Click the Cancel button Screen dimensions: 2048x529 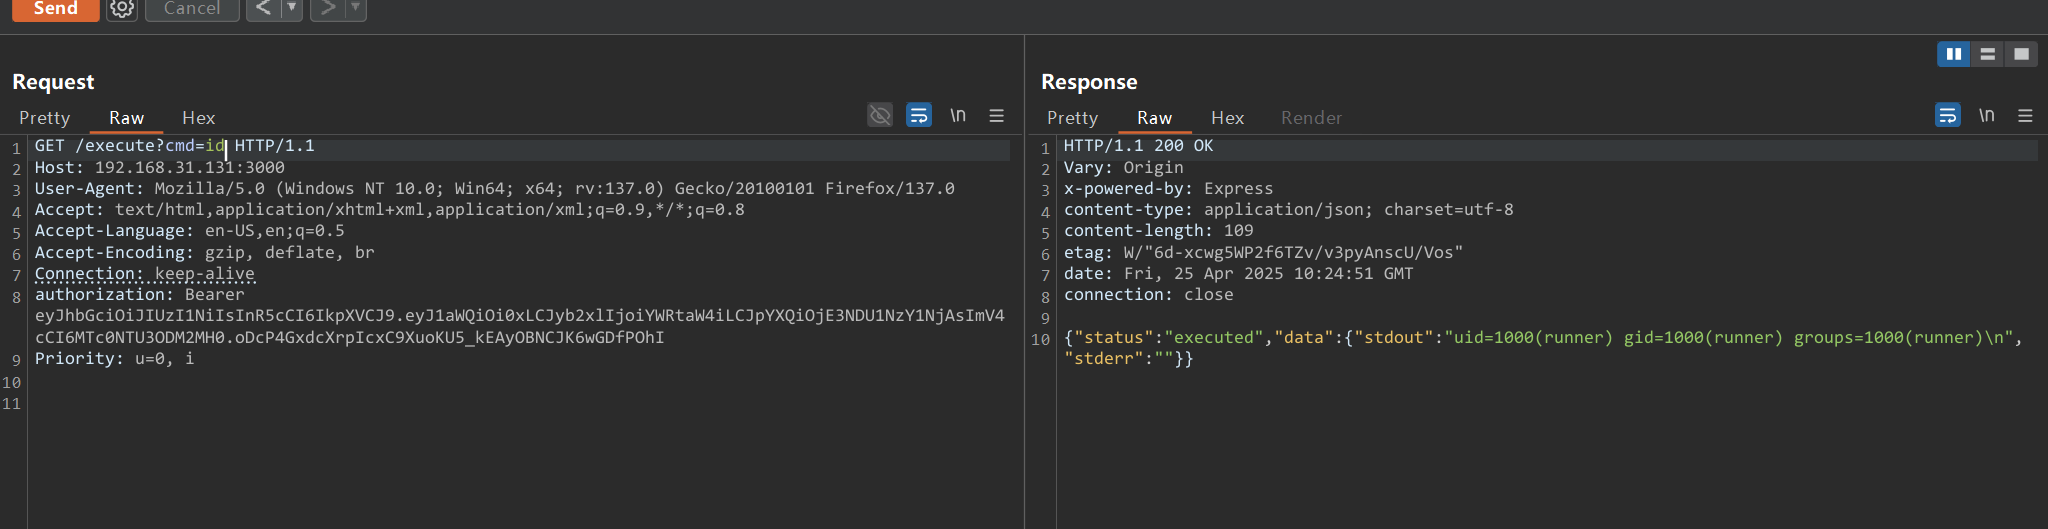pyautogui.click(x=192, y=9)
